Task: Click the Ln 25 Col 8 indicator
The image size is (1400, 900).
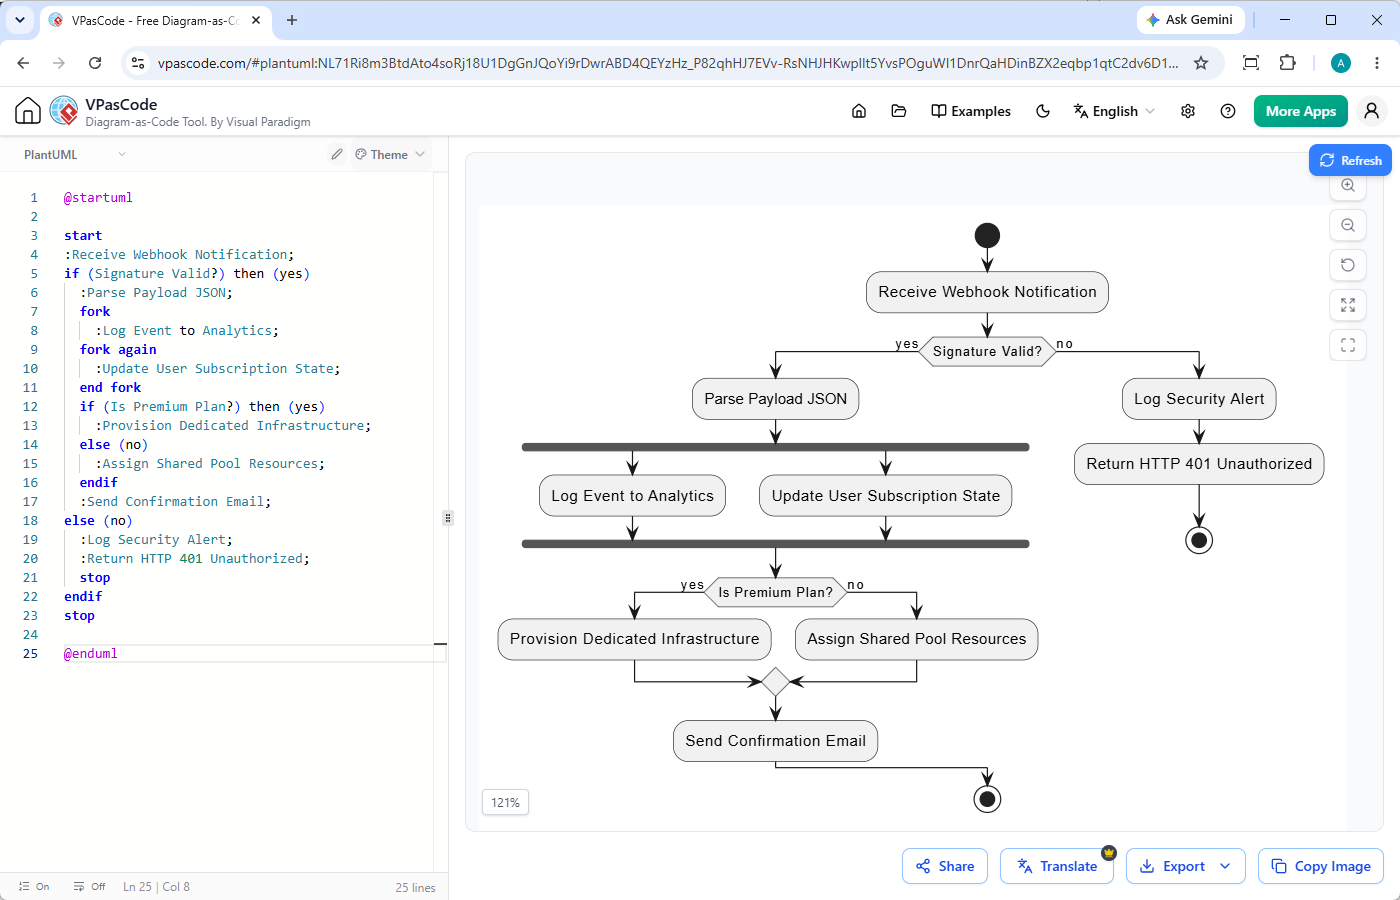Action: pos(156,886)
